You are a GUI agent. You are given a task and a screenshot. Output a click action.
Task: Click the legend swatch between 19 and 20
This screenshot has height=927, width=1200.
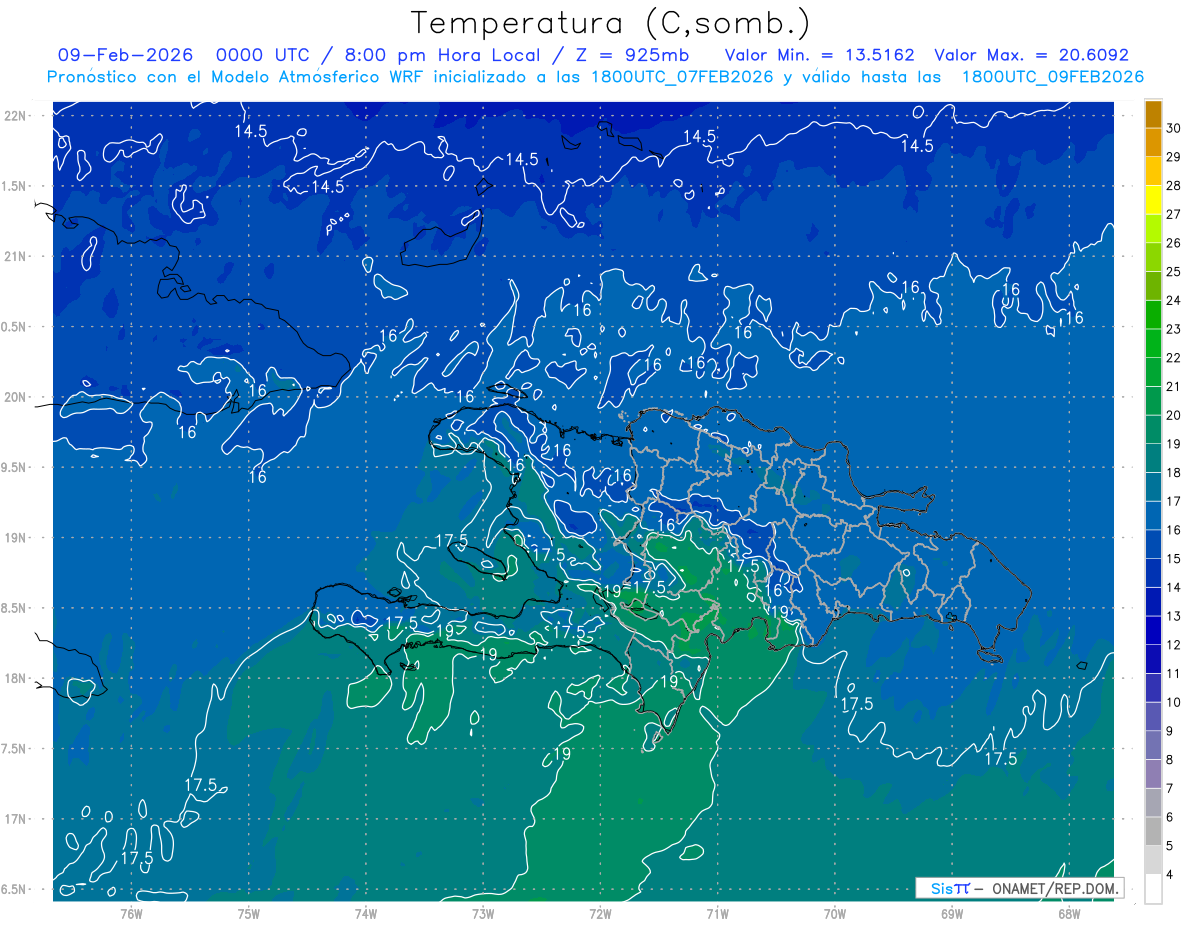(x=1153, y=429)
